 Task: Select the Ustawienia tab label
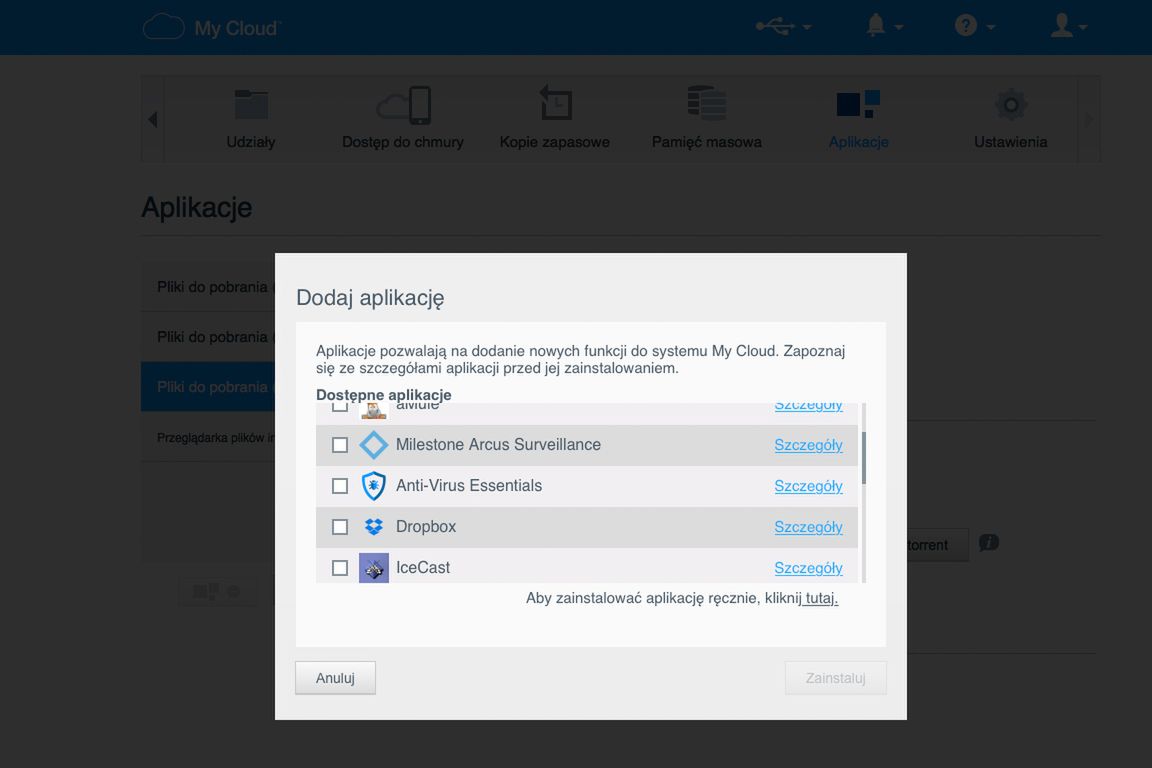tap(1010, 142)
